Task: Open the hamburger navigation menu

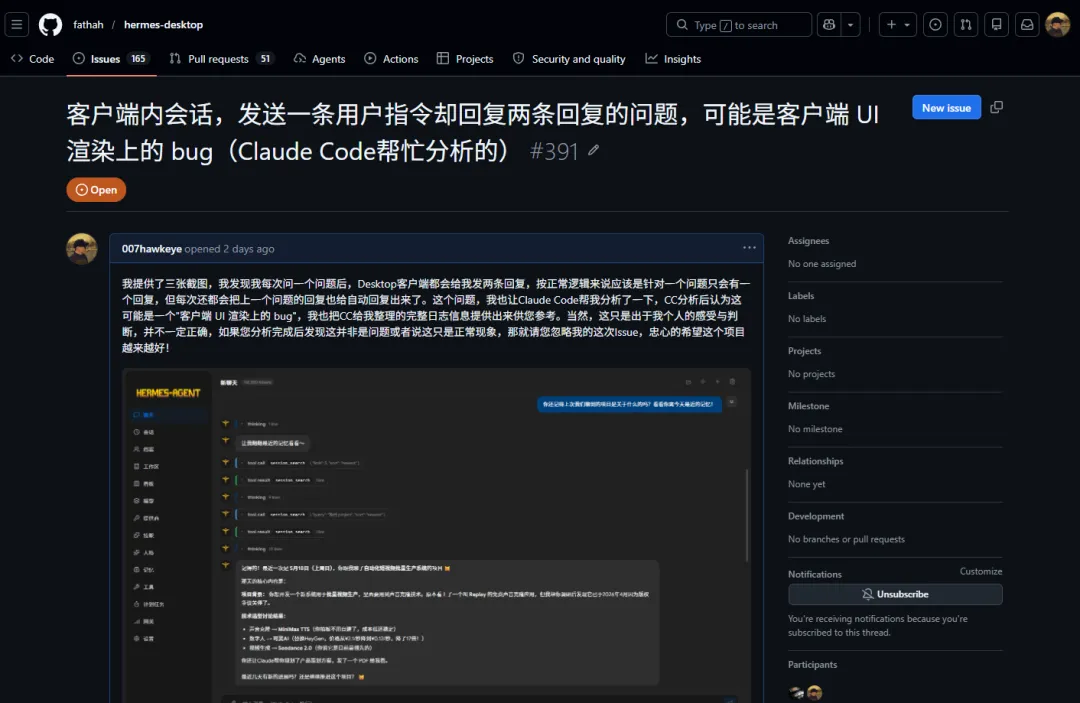Action: [17, 25]
